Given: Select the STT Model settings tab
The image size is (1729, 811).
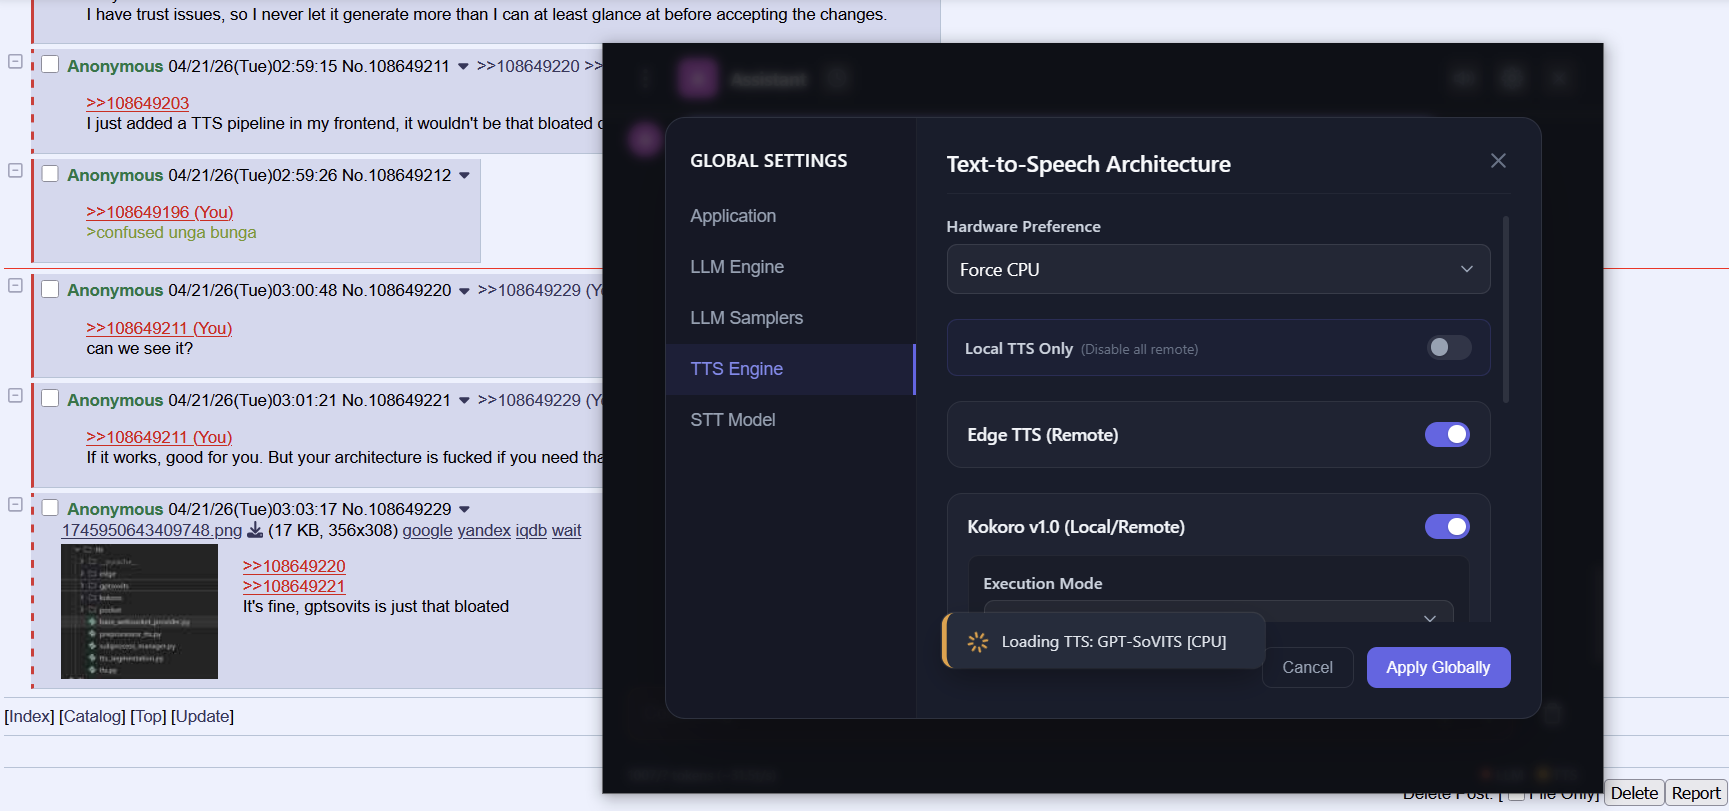Looking at the screenshot, I should (732, 420).
